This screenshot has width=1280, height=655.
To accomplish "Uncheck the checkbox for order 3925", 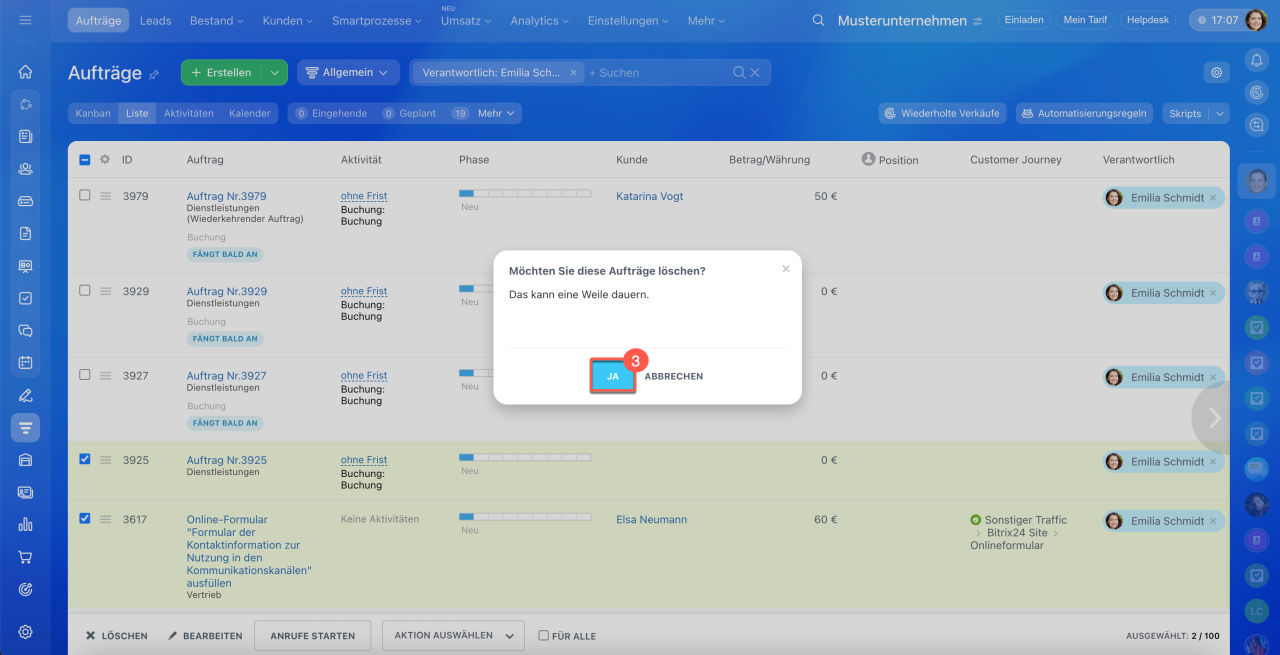I will (x=85, y=460).
